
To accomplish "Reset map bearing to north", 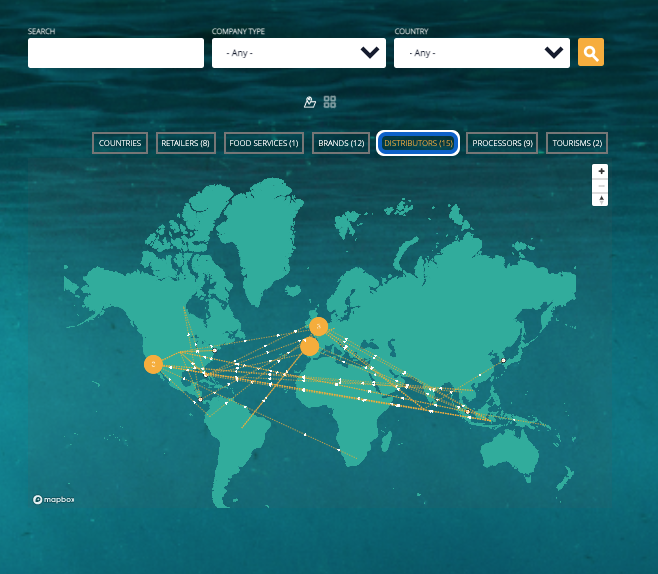I will click(x=601, y=200).
